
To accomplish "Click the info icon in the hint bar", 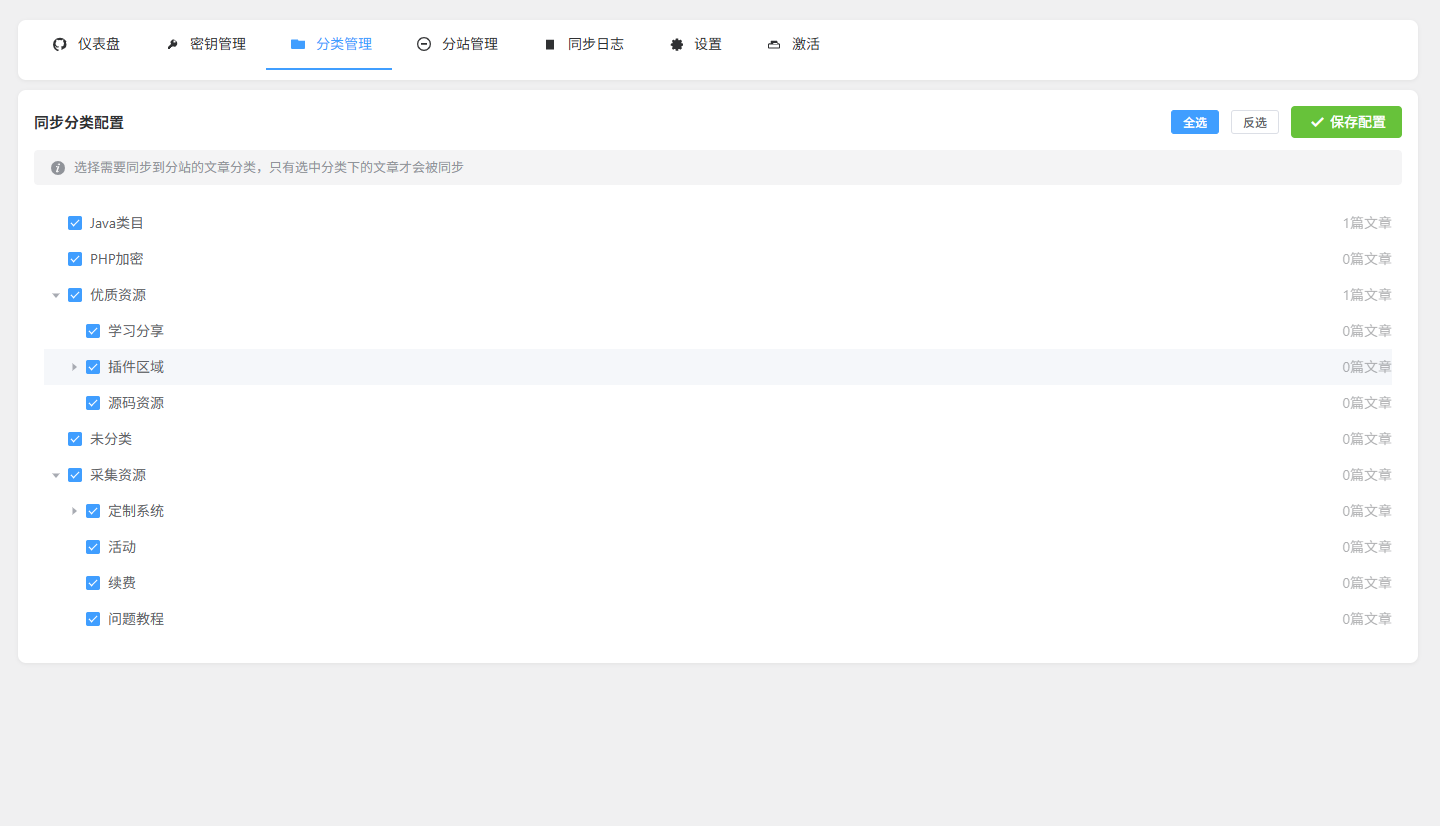I will tap(58, 168).
